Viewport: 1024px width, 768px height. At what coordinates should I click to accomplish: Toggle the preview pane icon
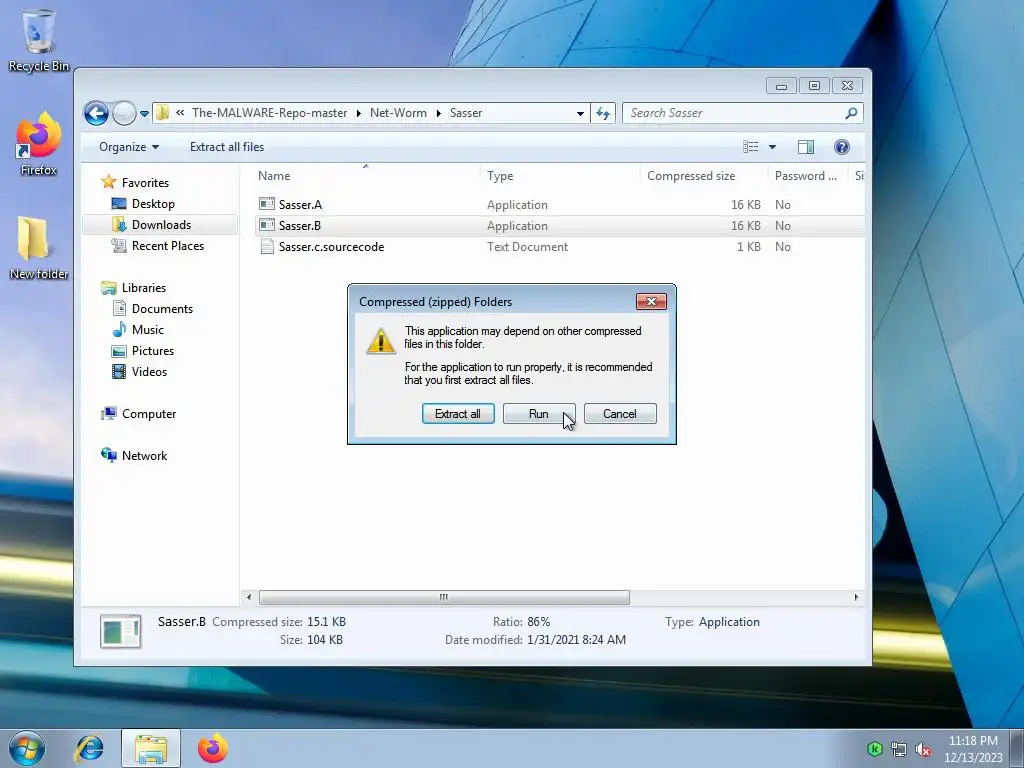click(x=806, y=147)
